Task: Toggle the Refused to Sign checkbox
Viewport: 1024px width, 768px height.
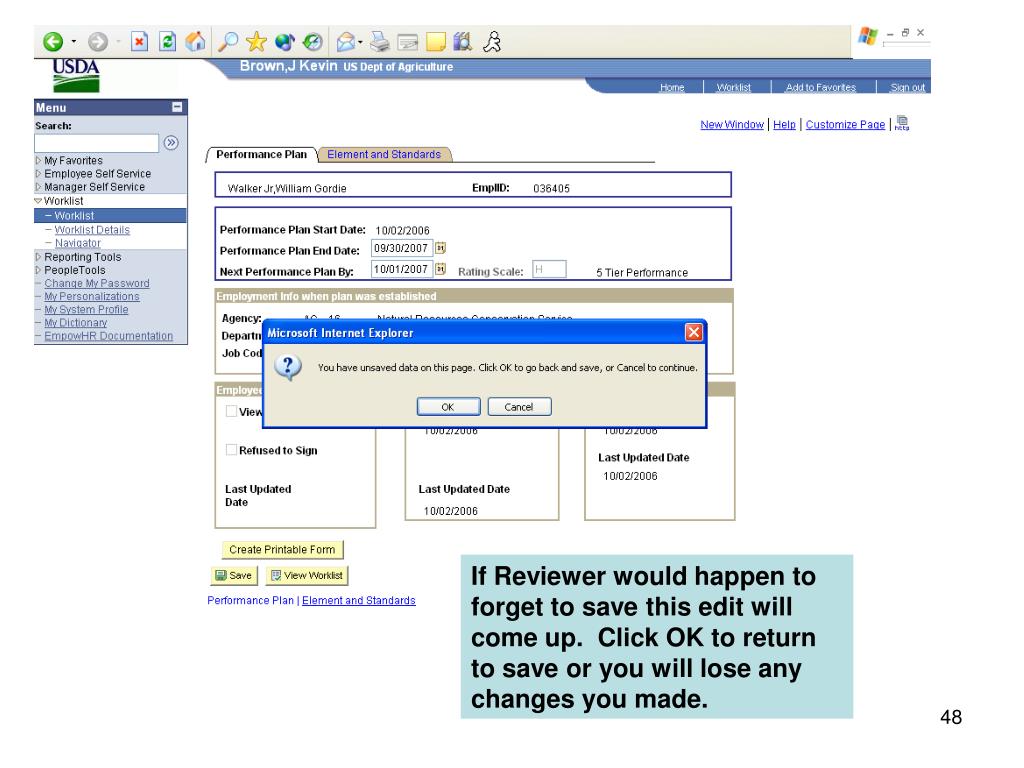Action: pyautogui.click(x=231, y=449)
